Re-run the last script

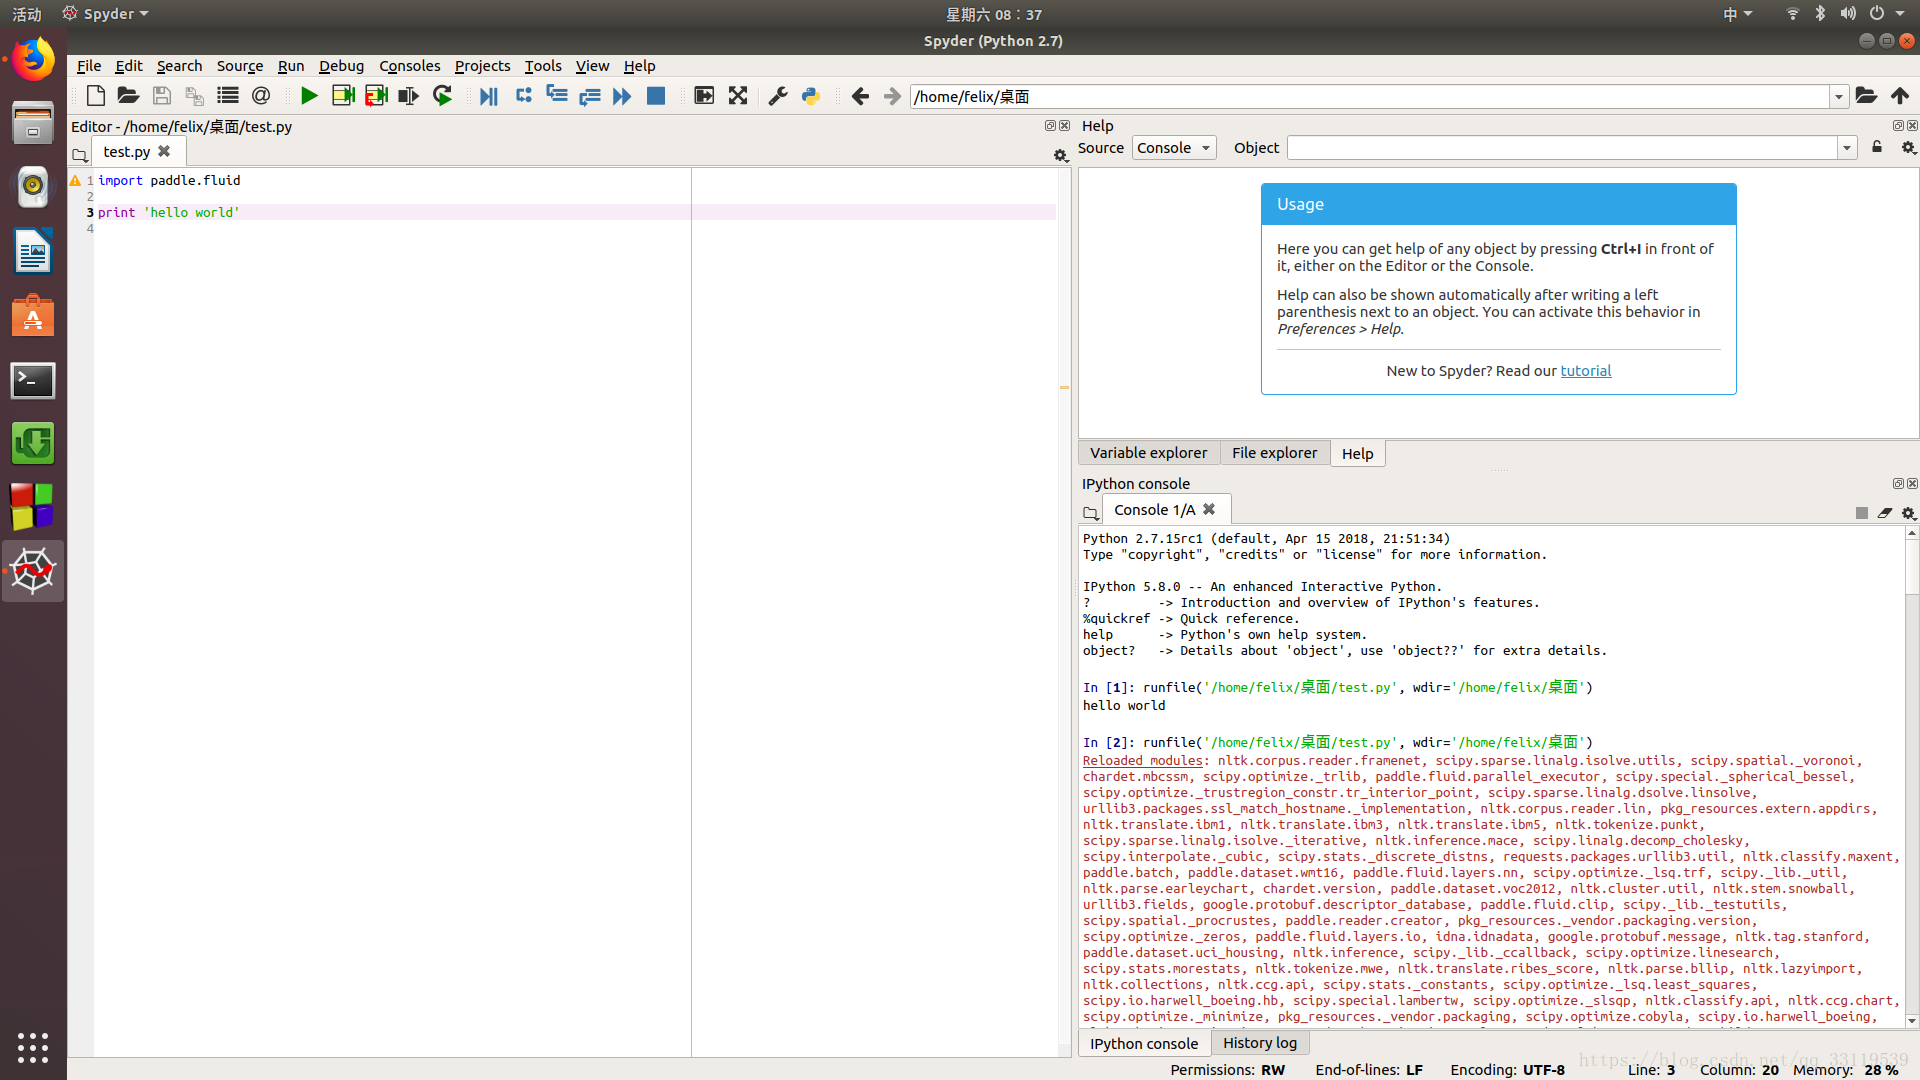[x=442, y=96]
